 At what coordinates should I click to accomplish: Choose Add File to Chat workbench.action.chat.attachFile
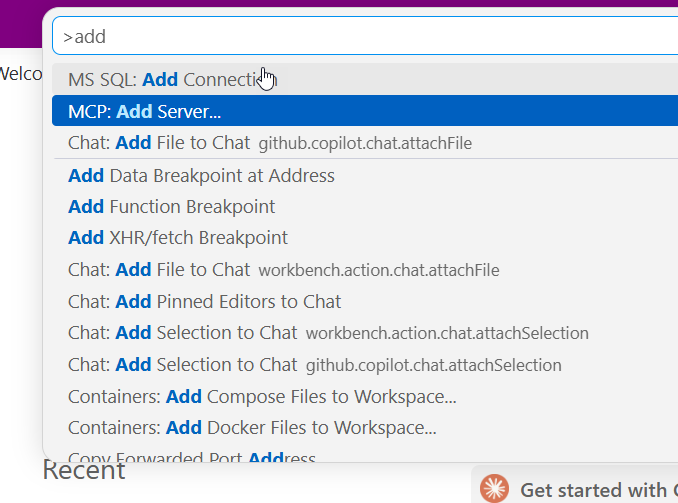365,270
